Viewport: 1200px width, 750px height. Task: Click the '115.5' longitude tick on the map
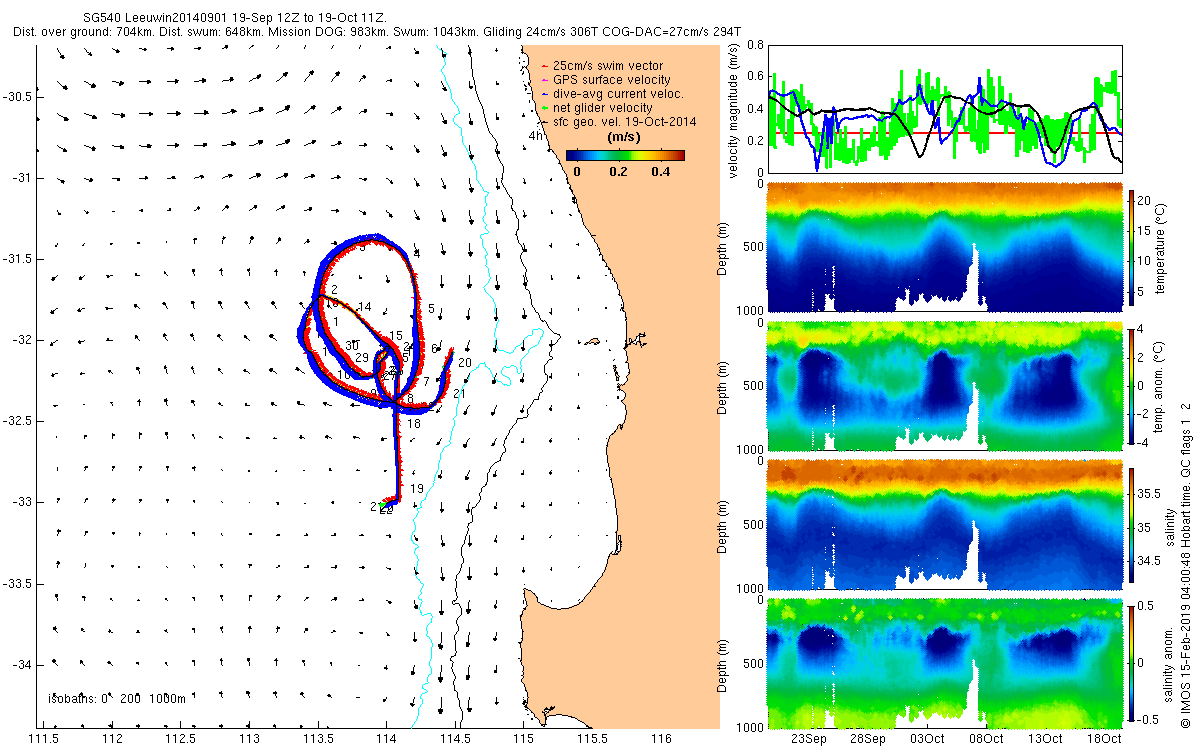[592, 738]
